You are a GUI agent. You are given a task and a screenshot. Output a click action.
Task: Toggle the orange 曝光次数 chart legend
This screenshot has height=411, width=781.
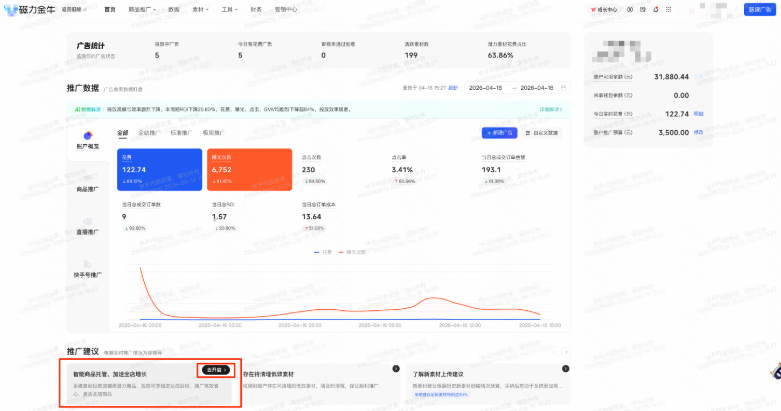pos(352,252)
